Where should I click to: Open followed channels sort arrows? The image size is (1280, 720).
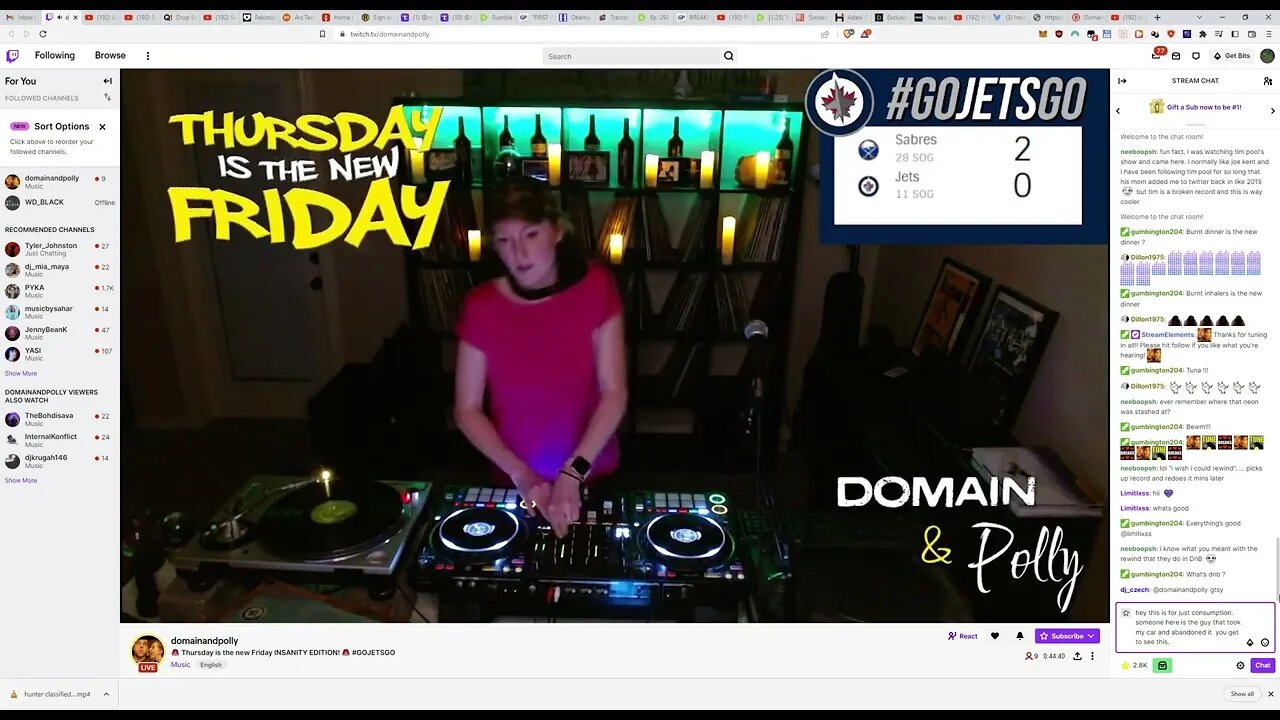(x=107, y=98)
